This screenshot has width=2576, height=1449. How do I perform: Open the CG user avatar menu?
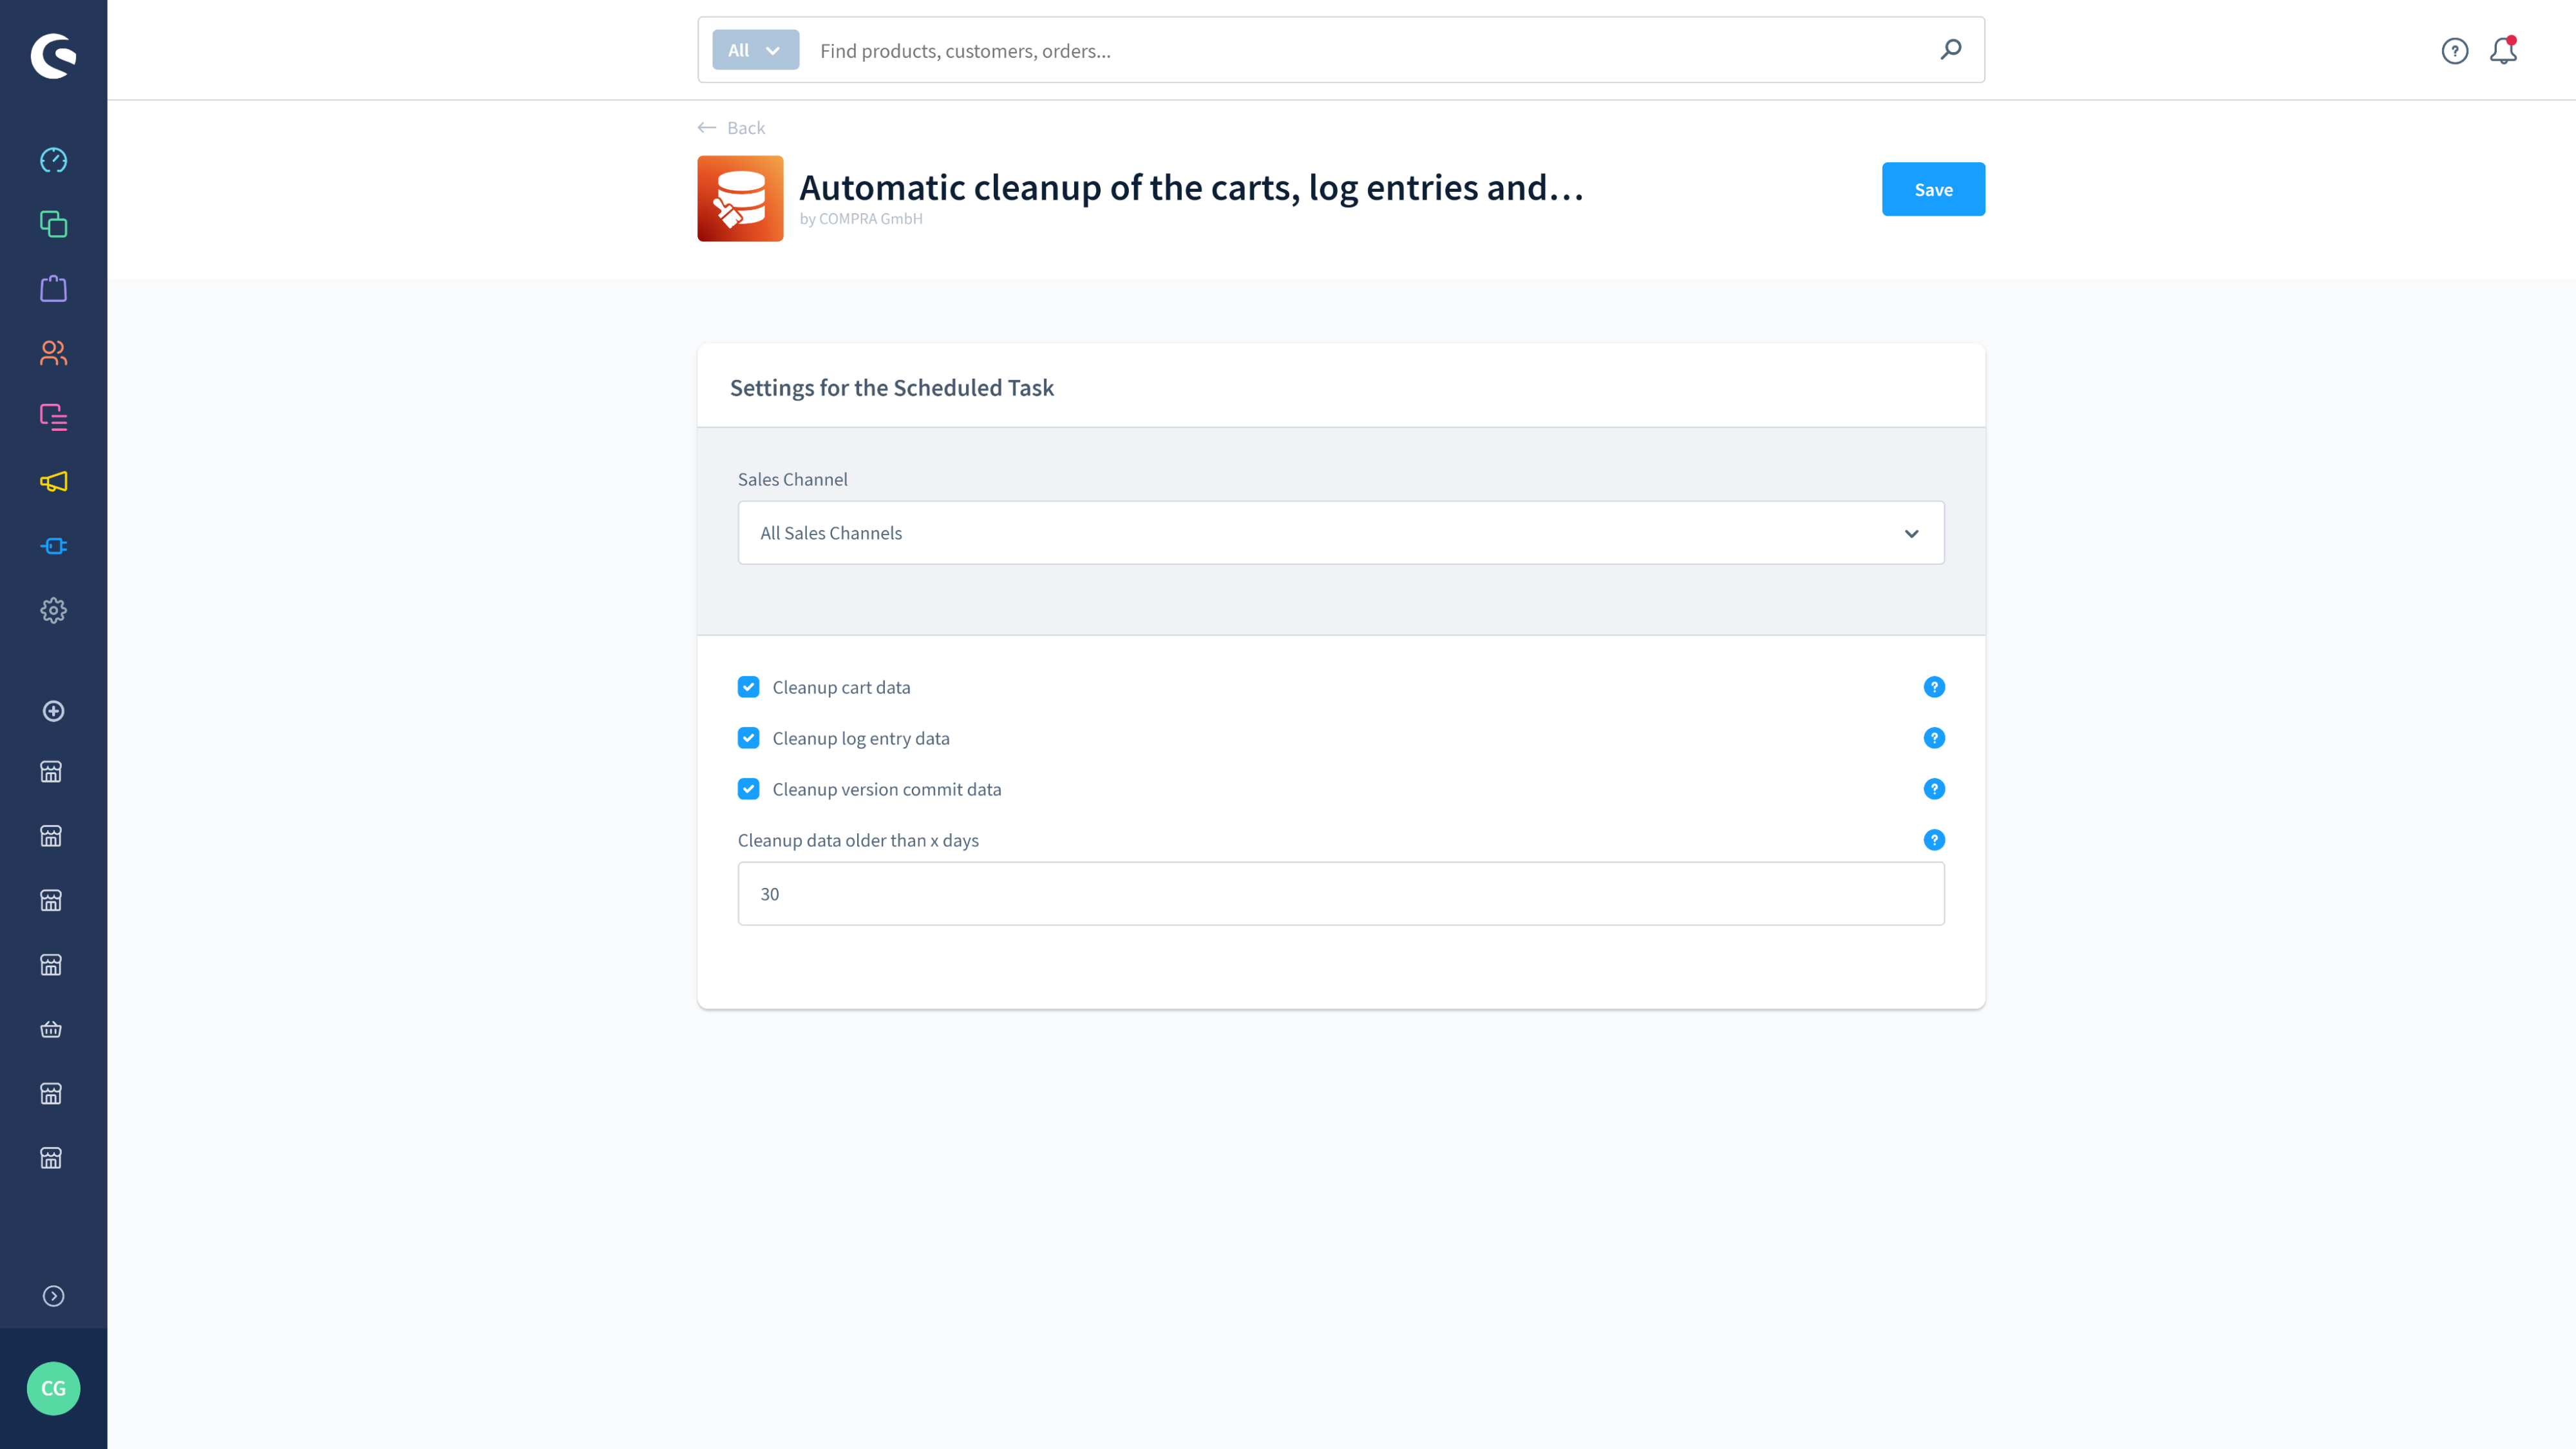pyautogui.click(x=53, y=1388)
